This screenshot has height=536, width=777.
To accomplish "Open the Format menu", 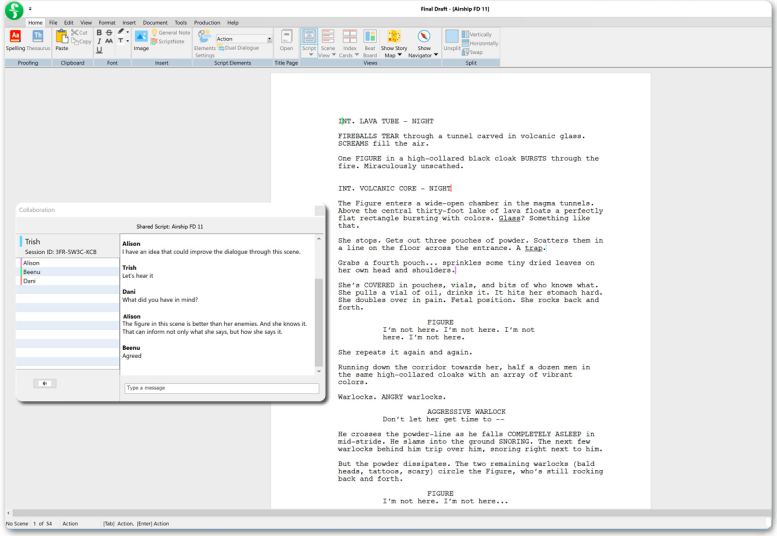I will pos(107,22).
